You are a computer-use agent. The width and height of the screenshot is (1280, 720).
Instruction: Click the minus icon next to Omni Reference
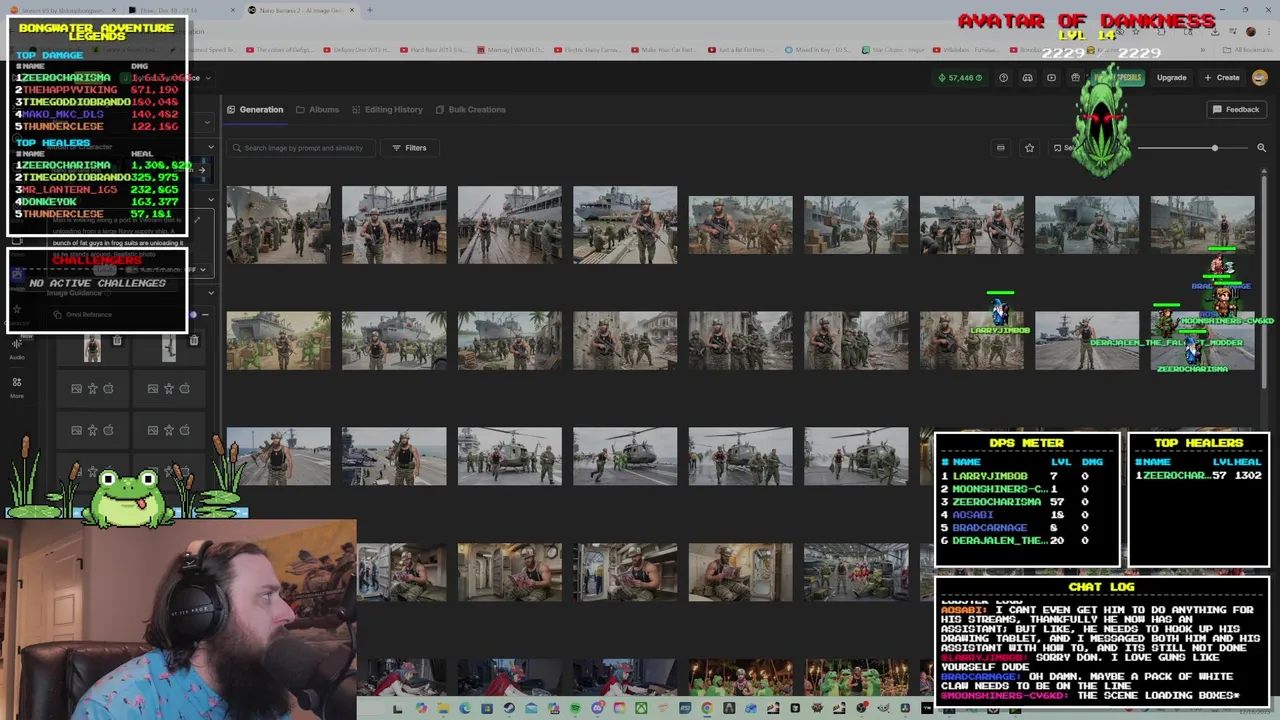point(205,315)
